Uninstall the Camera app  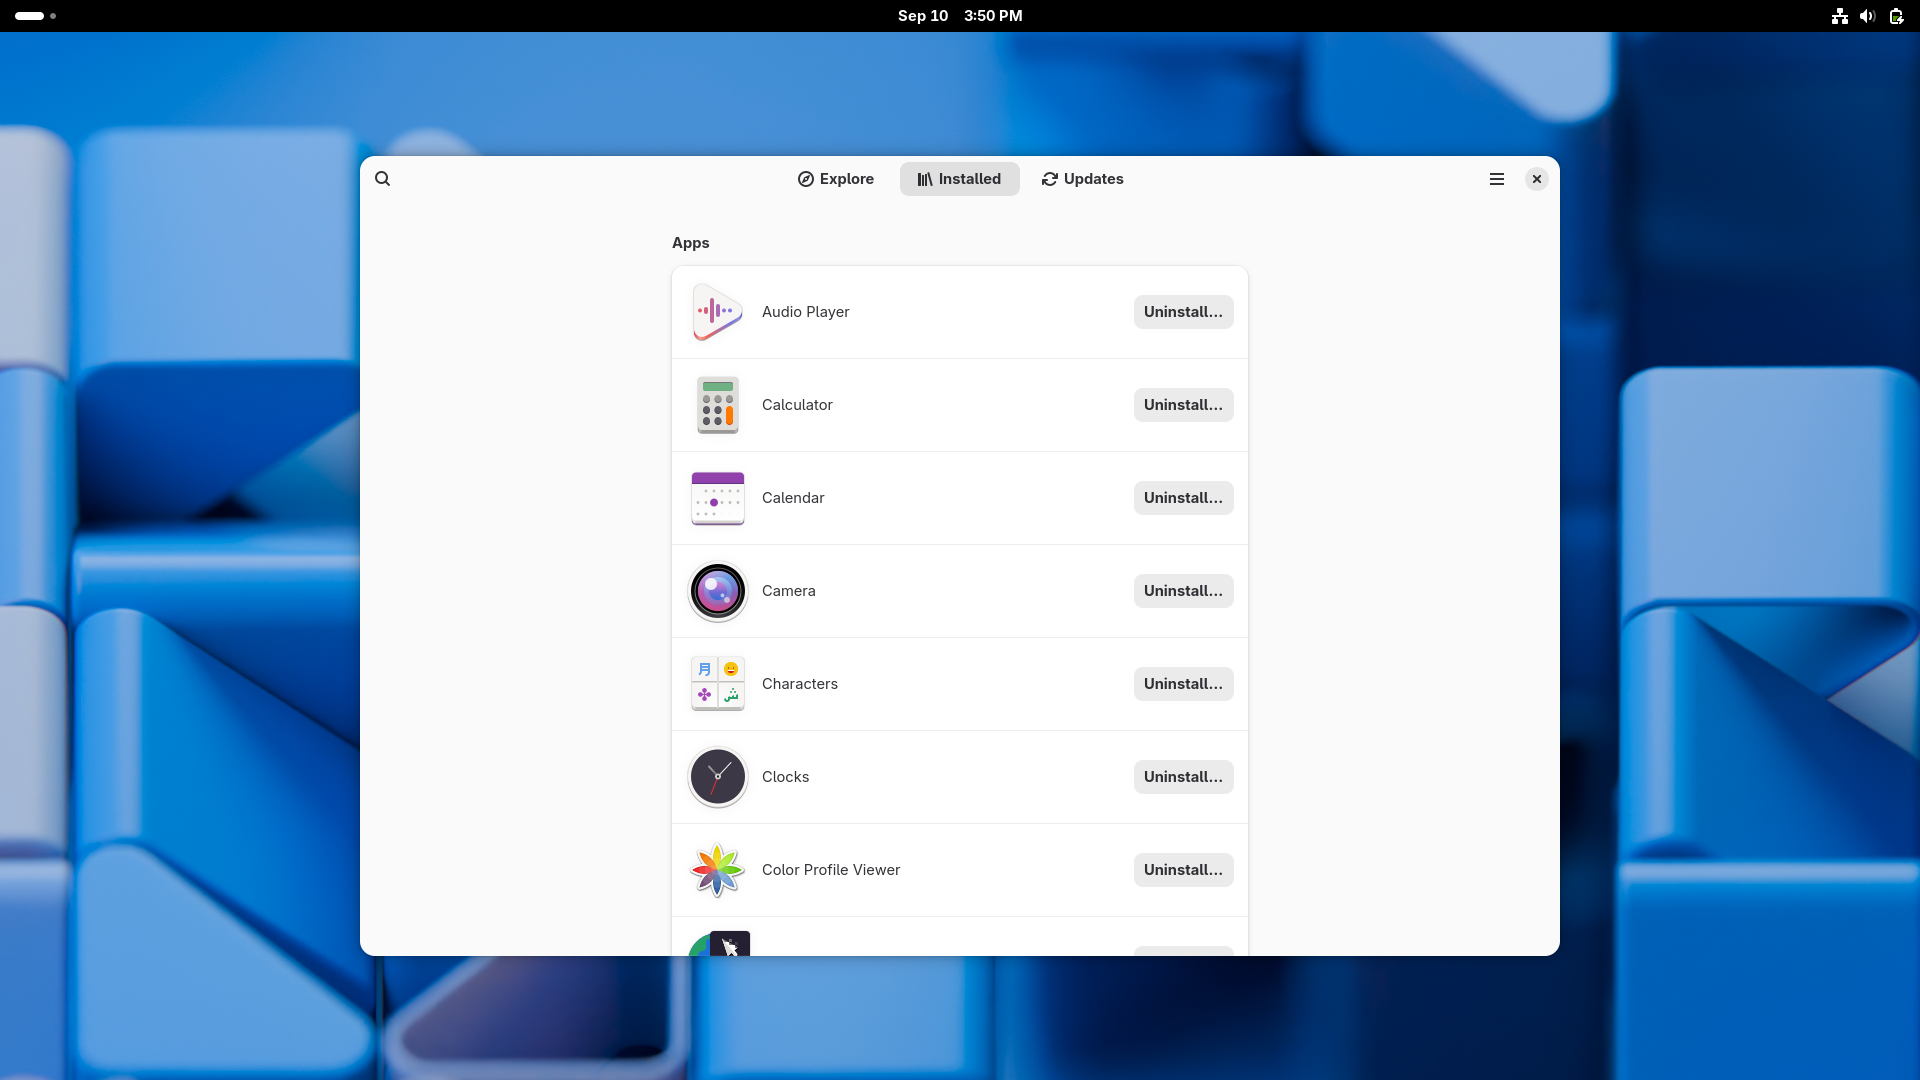tap(1183, 591)
